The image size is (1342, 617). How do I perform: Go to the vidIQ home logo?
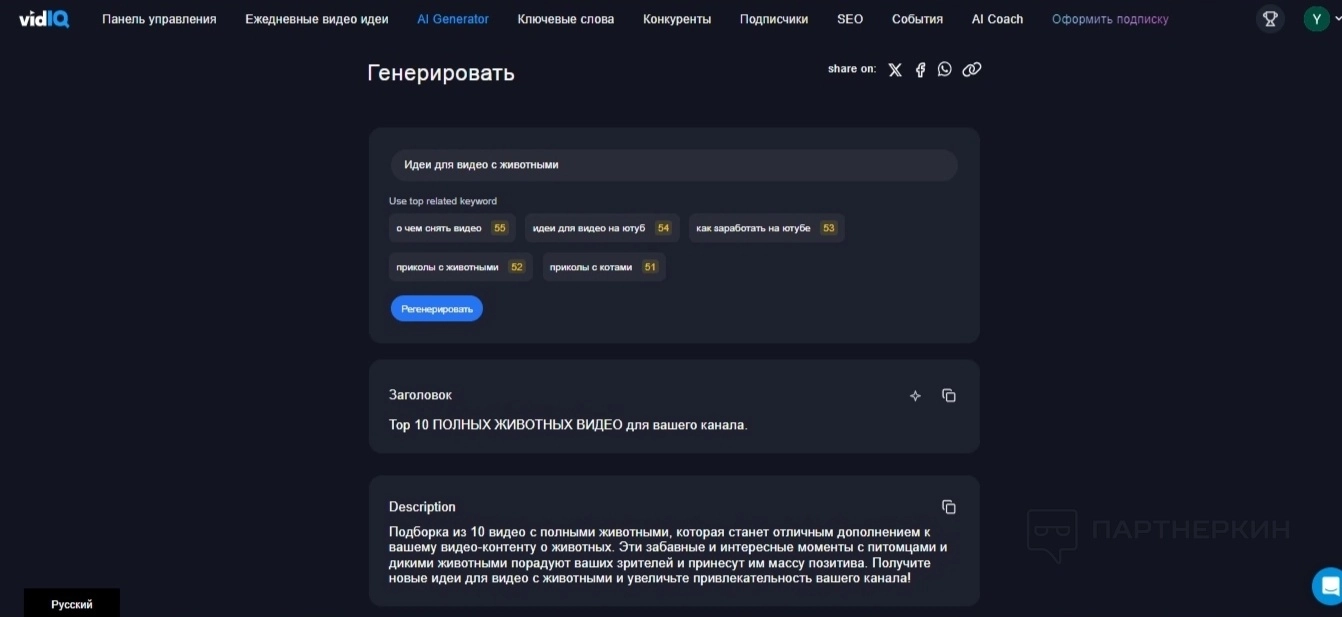click(x=44, y=19)
